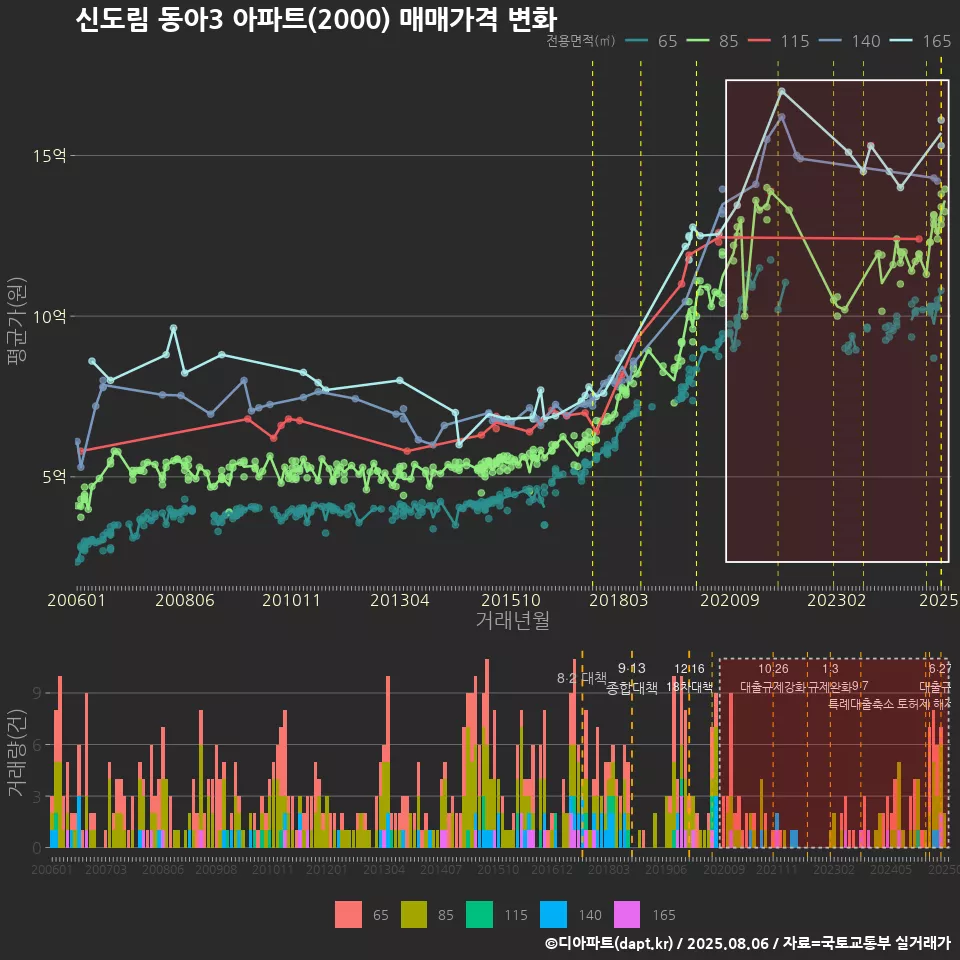
Task: Click '201407' on the volume chart x-axis
Action: point(441,869)
